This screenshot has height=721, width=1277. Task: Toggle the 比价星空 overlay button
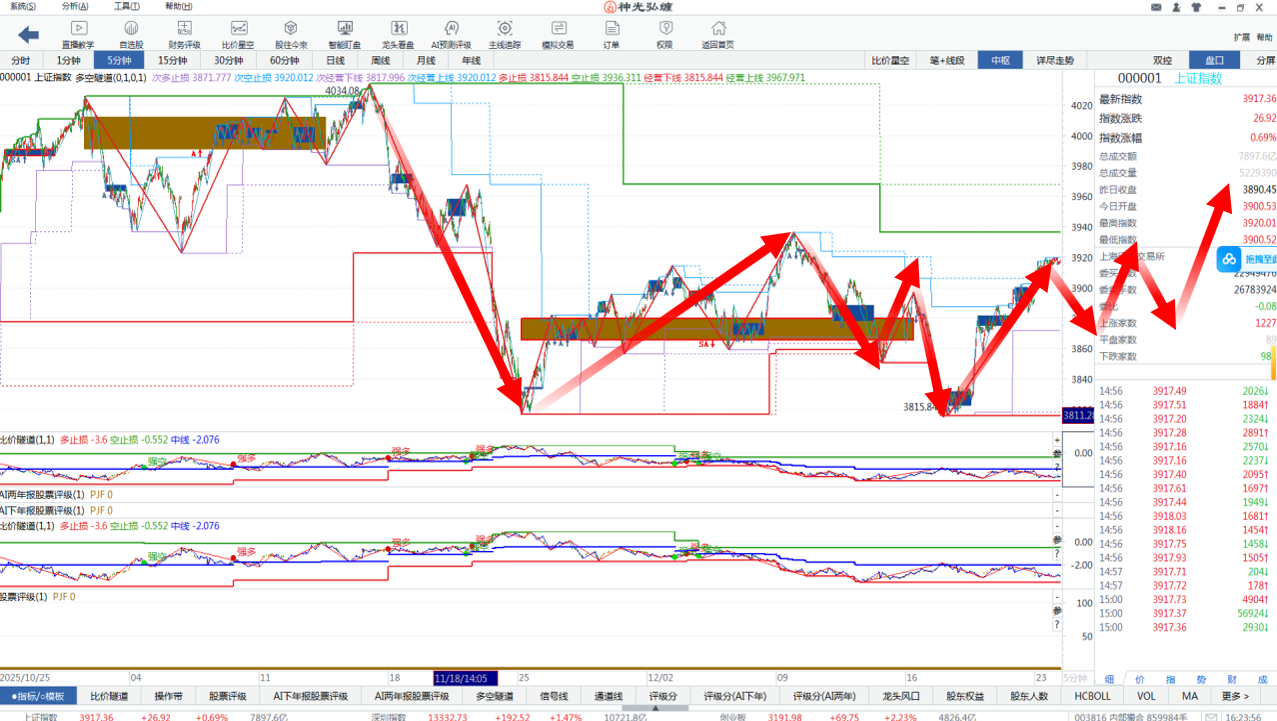pyautogui.click(x=890, y=60)
